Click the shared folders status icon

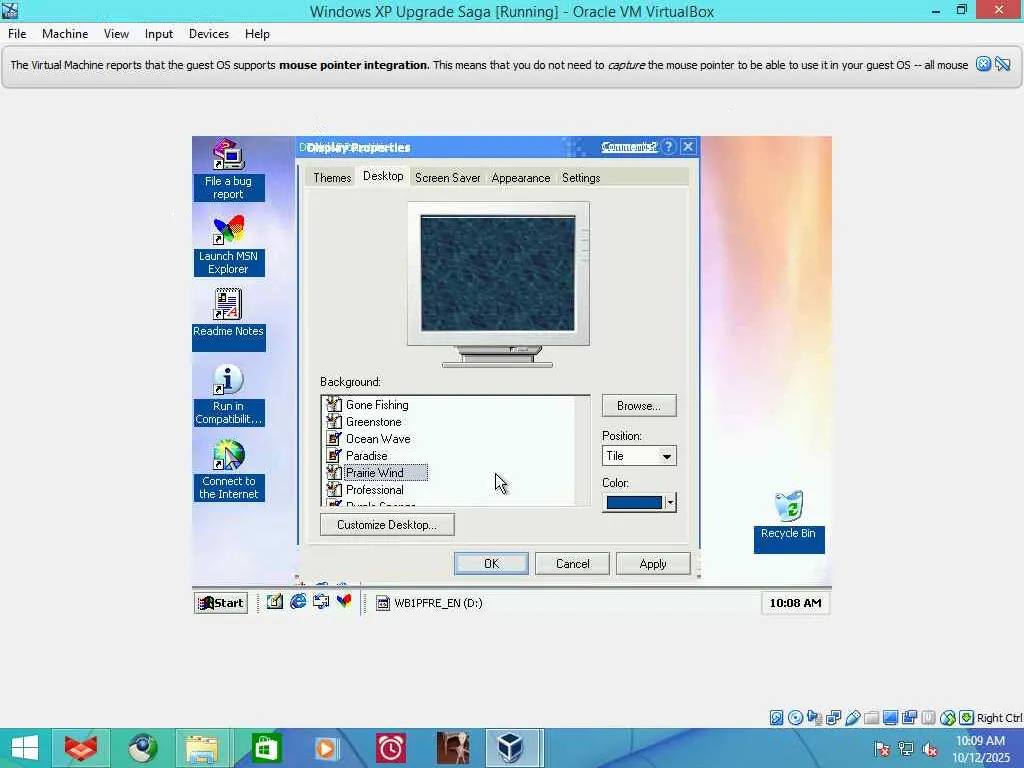pos(871,718)
